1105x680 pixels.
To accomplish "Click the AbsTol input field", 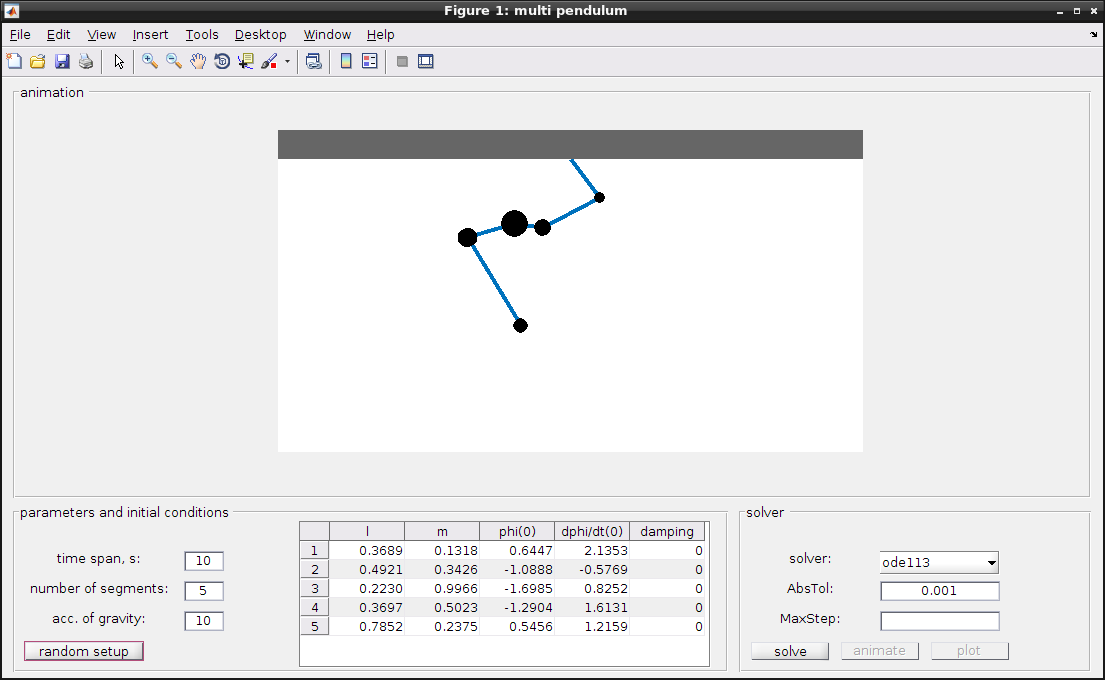I will click(939, 591).
